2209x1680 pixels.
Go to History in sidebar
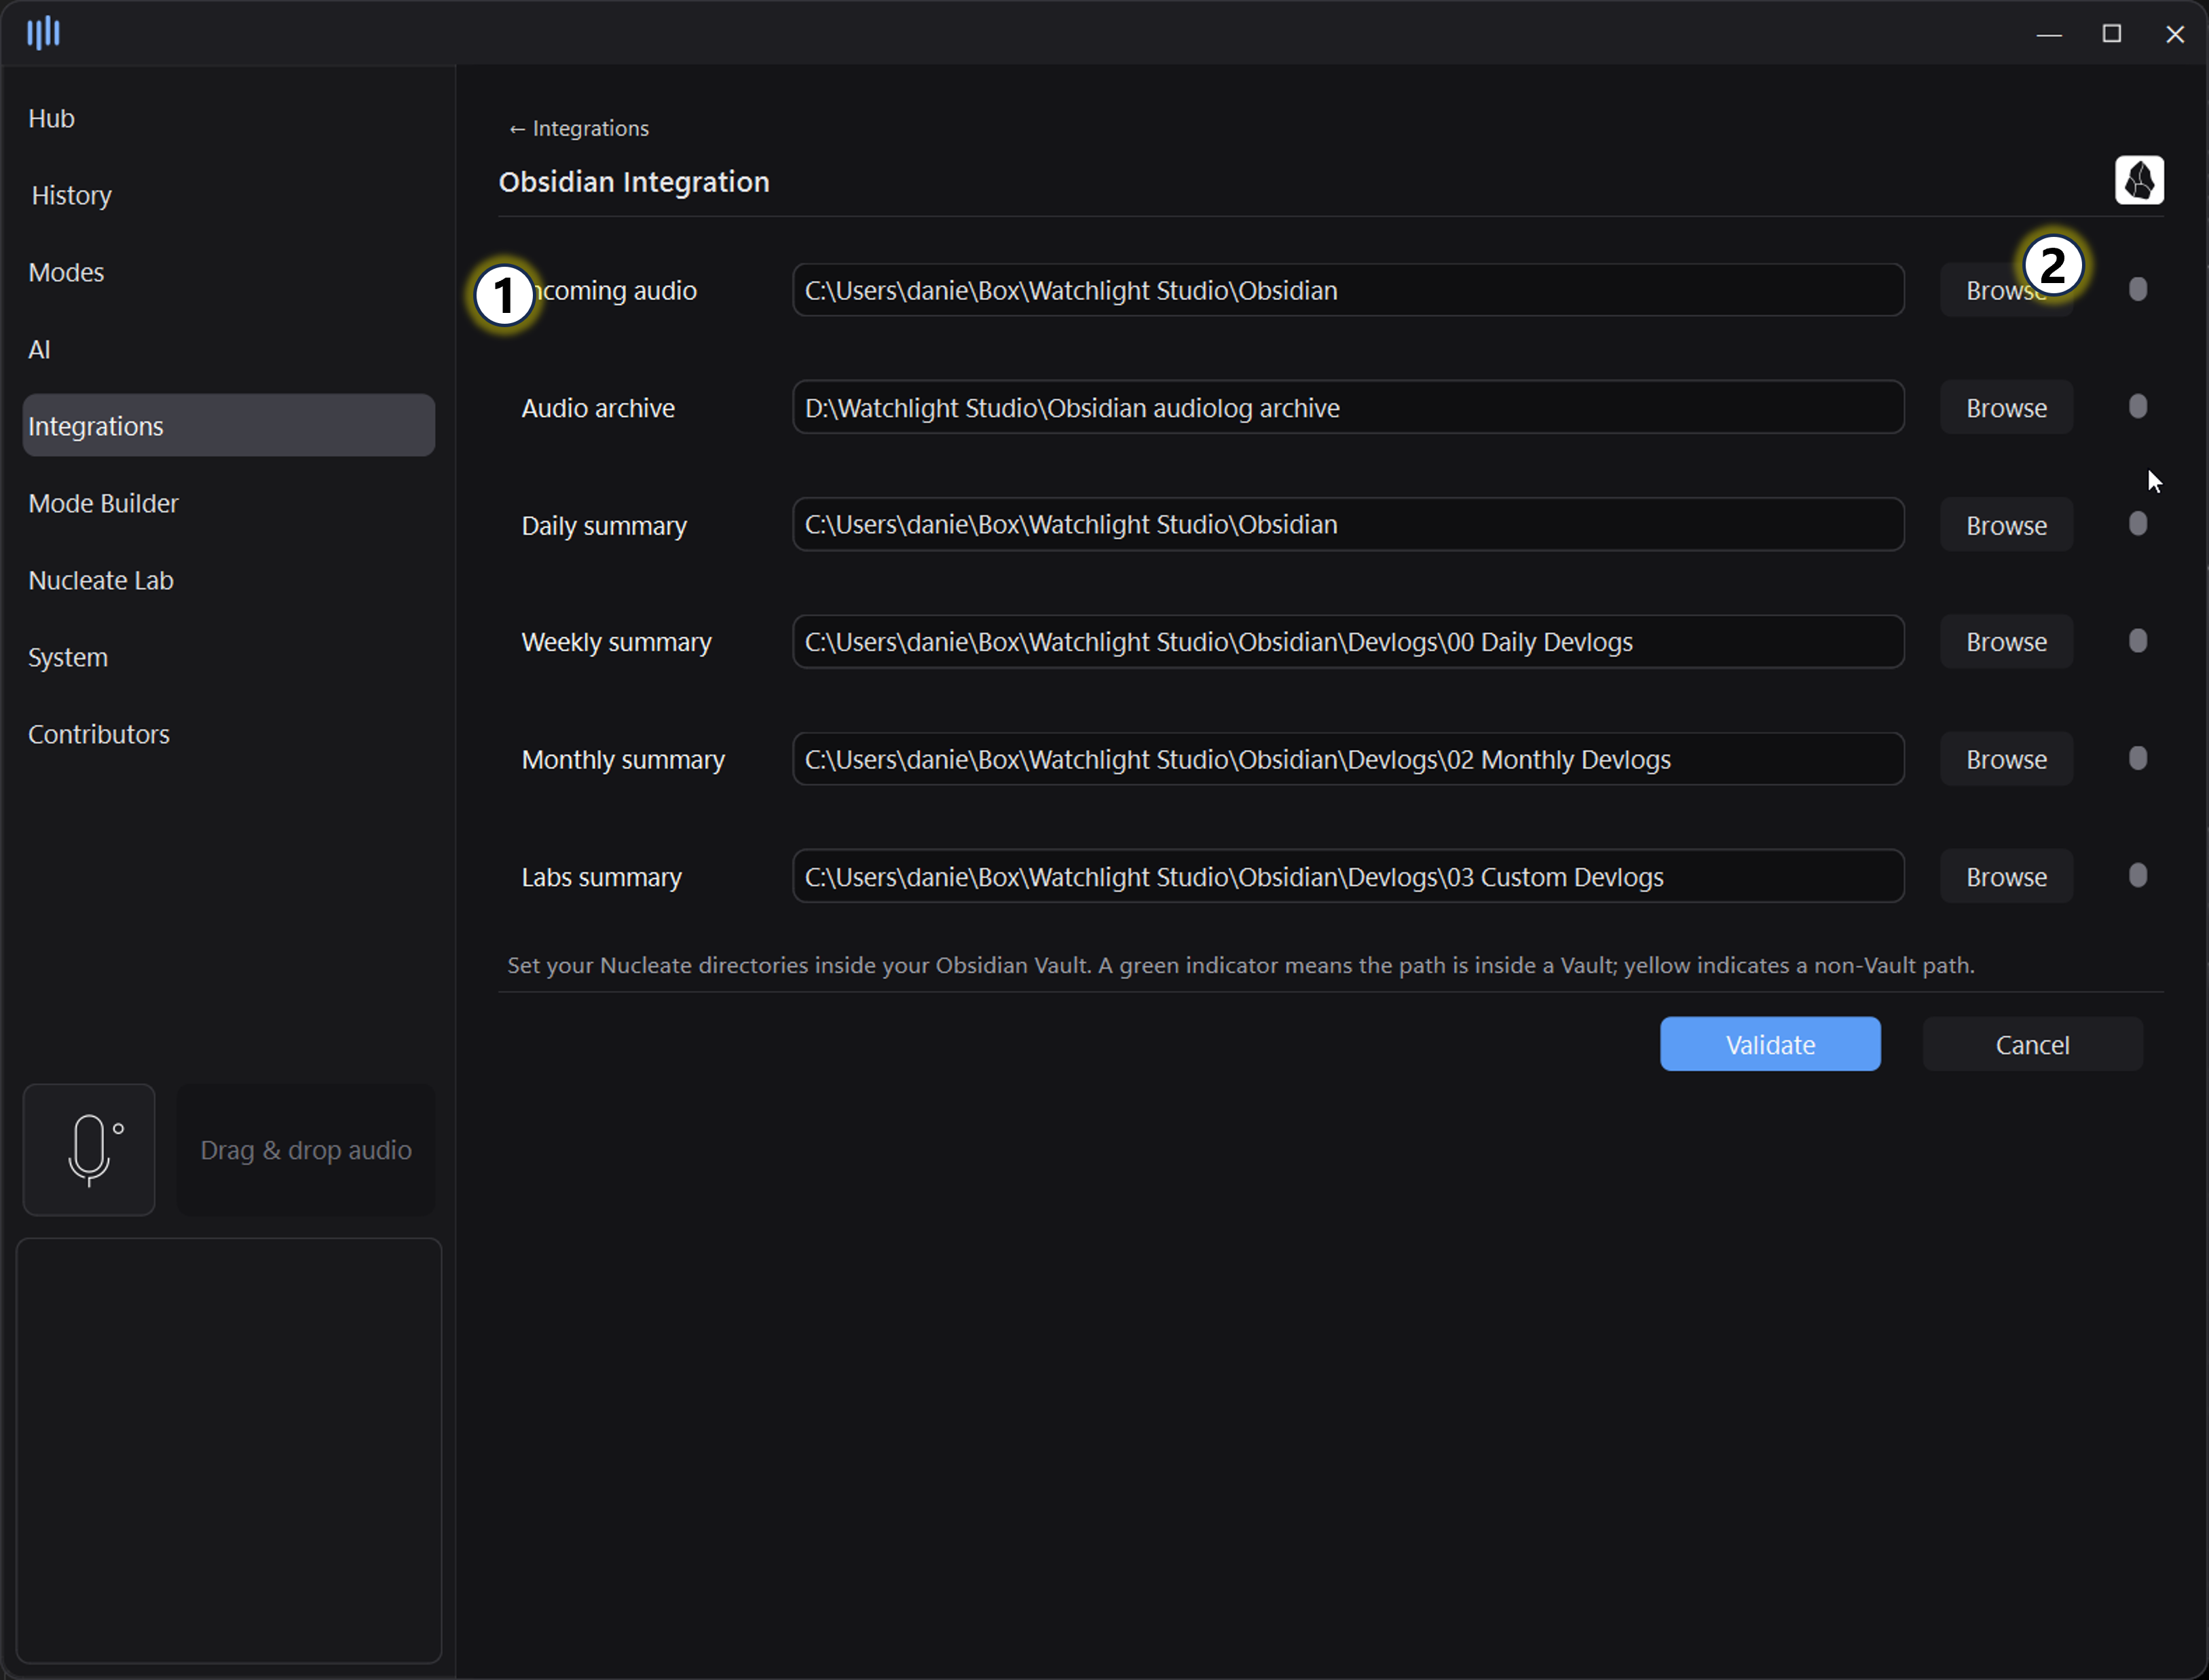(228, 195)
